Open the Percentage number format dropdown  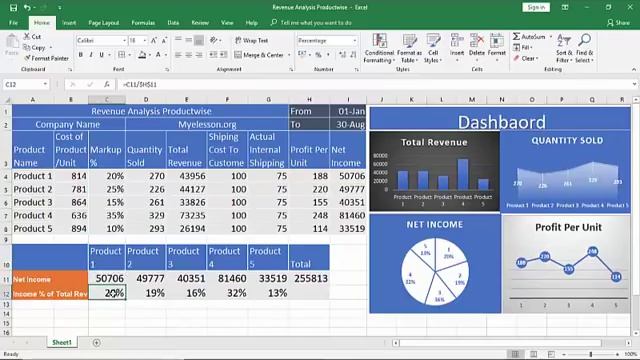pyautogui.click(x=354, y=40)
